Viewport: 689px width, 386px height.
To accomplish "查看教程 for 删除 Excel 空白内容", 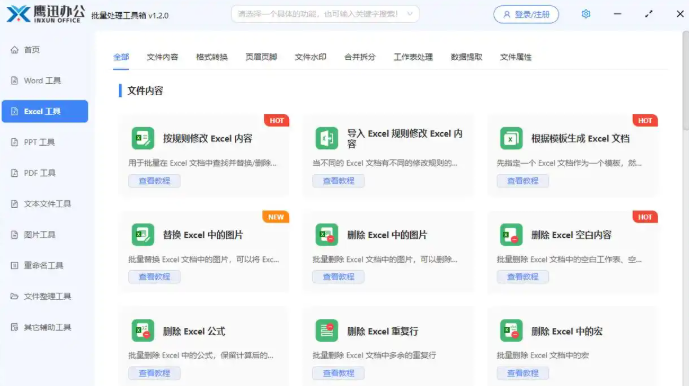I will pos(522,277).
